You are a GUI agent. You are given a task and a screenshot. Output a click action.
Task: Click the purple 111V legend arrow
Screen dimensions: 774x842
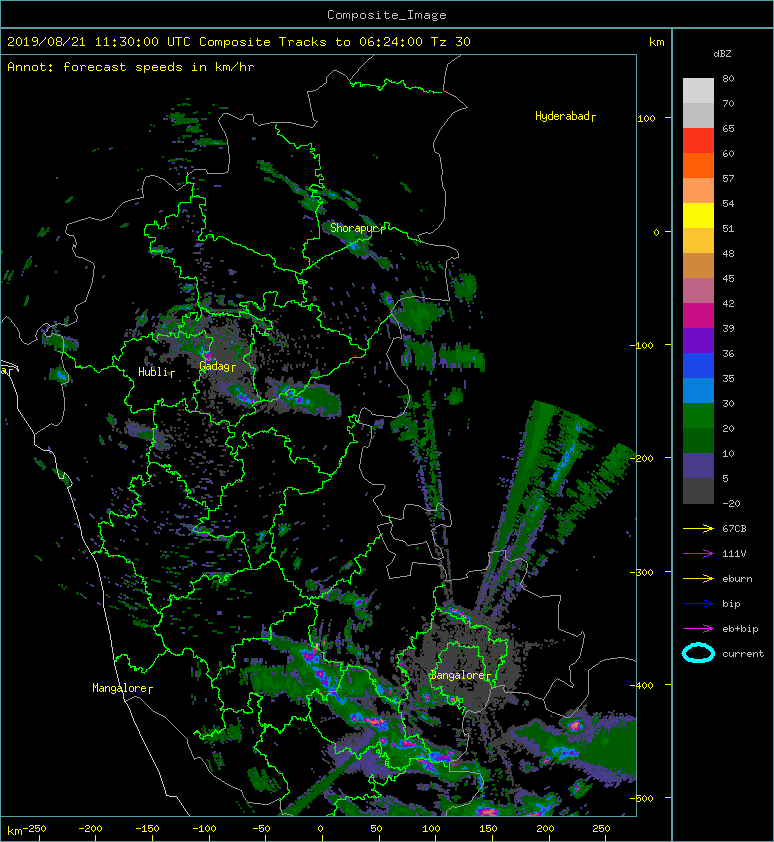point(698,554)
